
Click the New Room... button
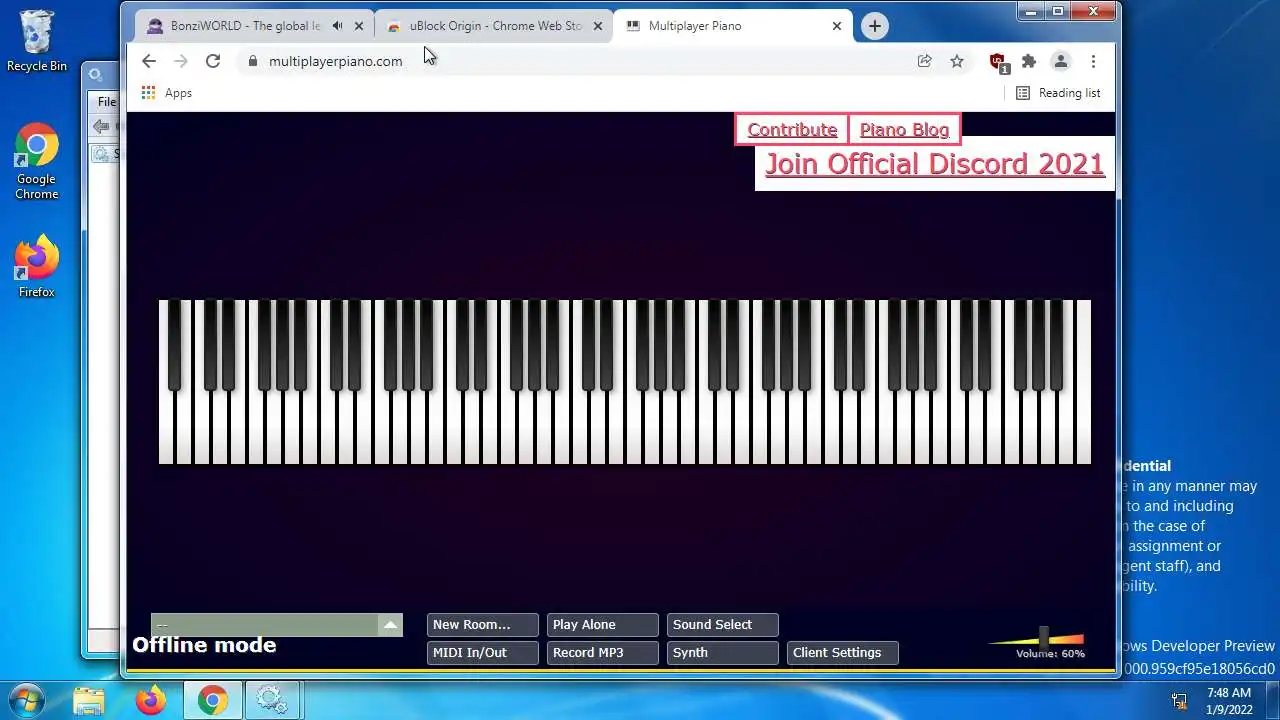(x=483, y=625)
